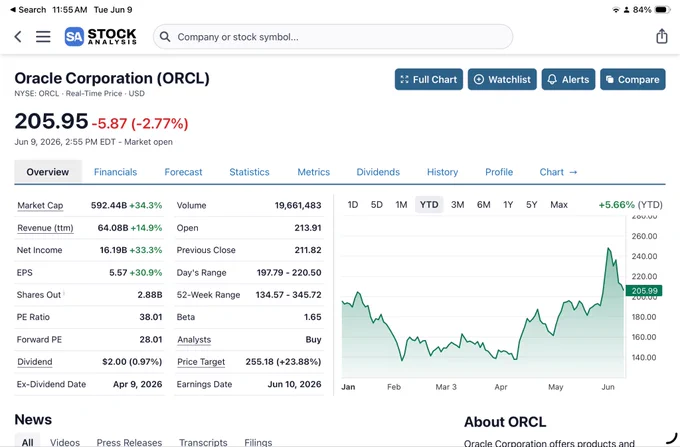Click the Compare button

tap(633, 79)
